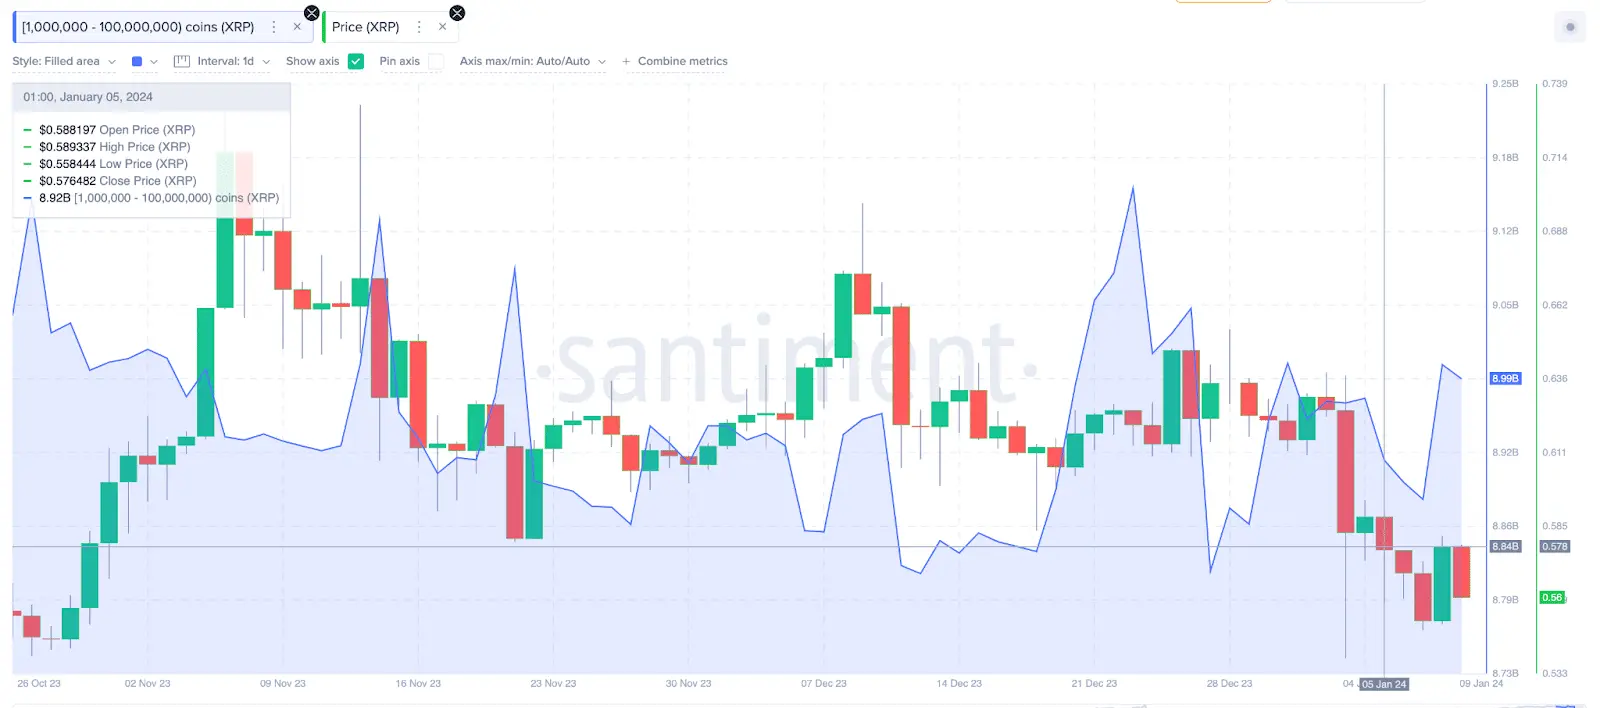Click black circled X above coins tag
The height and width of the screenshot is (708, 1600).
point(312,13)
